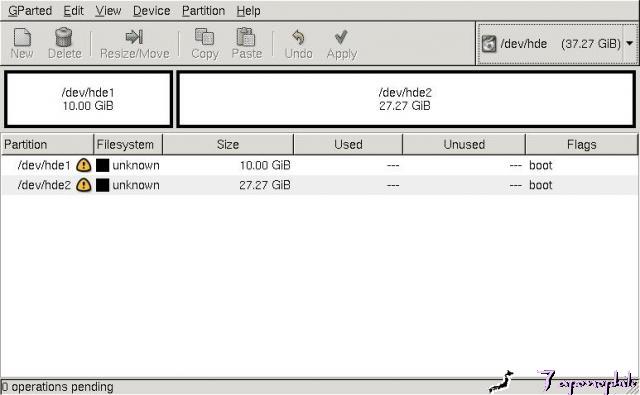
Task: Click black filesystem color box for /dev/hde1
Action: pos(102,165)
